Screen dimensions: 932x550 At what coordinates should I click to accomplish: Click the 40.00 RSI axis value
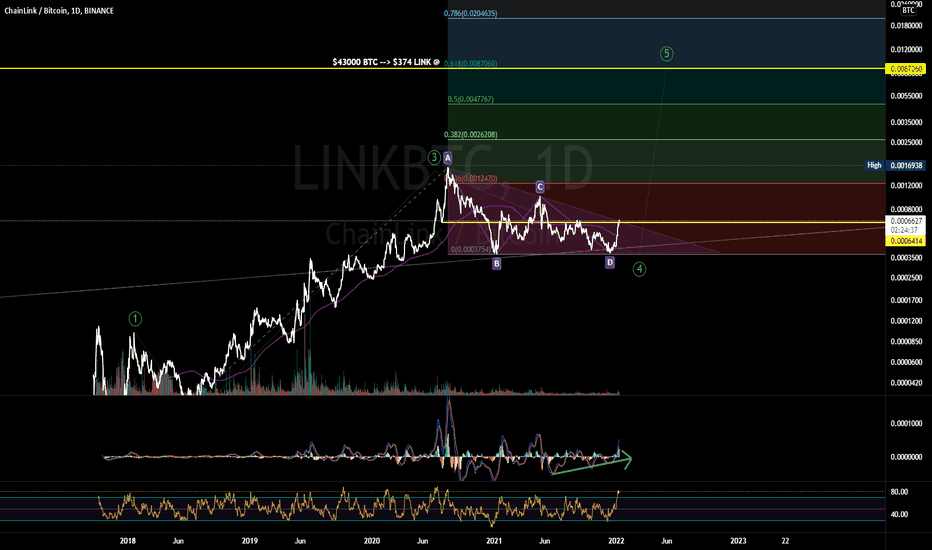tap(899, 515)
